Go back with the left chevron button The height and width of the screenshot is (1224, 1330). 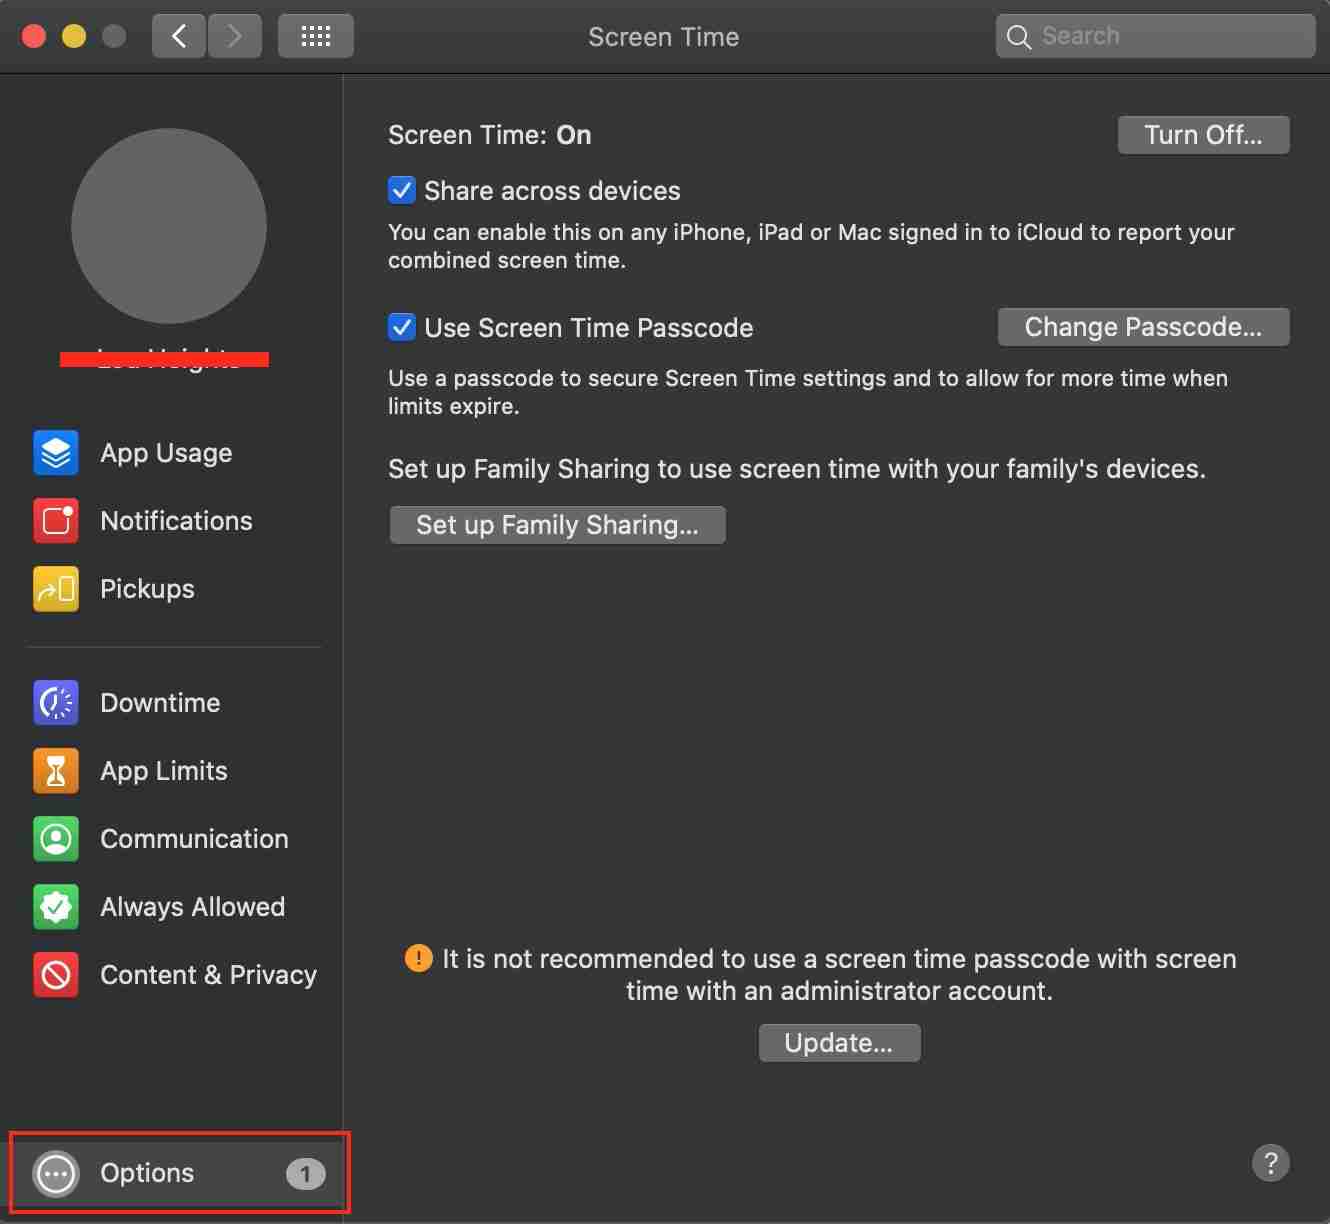pos(179,37)
